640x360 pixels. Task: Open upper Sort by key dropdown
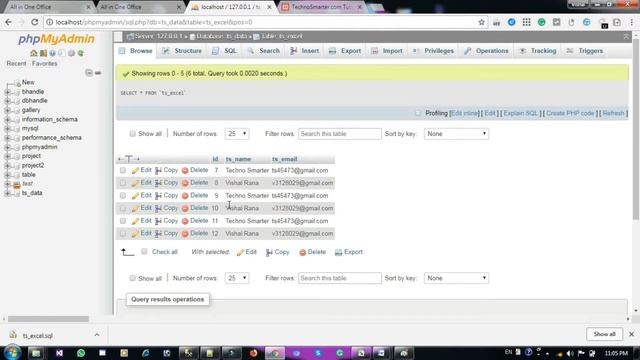point(456,133)
